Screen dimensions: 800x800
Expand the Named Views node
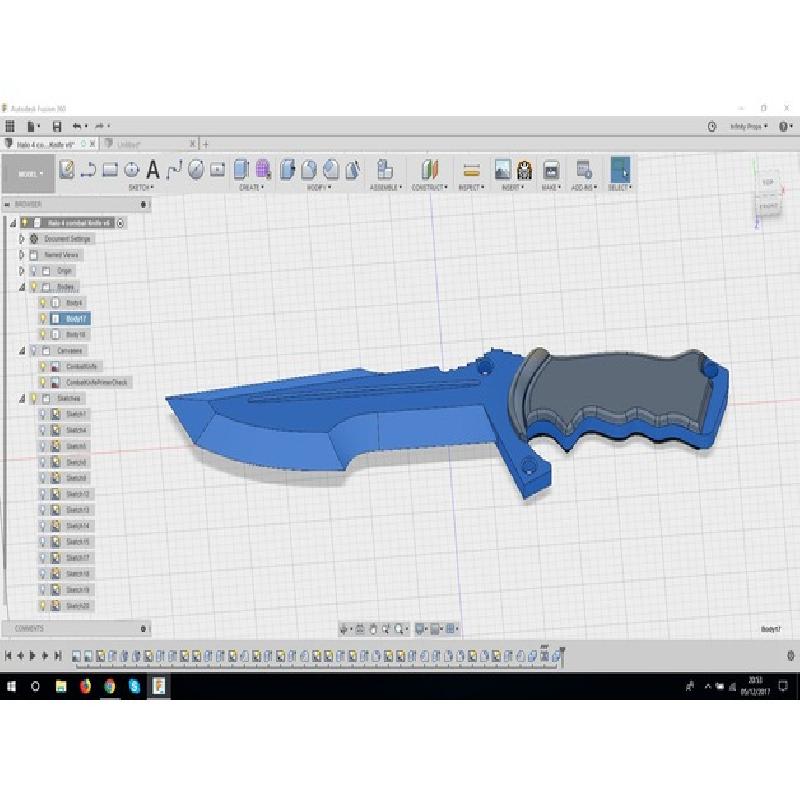(x=21, y=255)
